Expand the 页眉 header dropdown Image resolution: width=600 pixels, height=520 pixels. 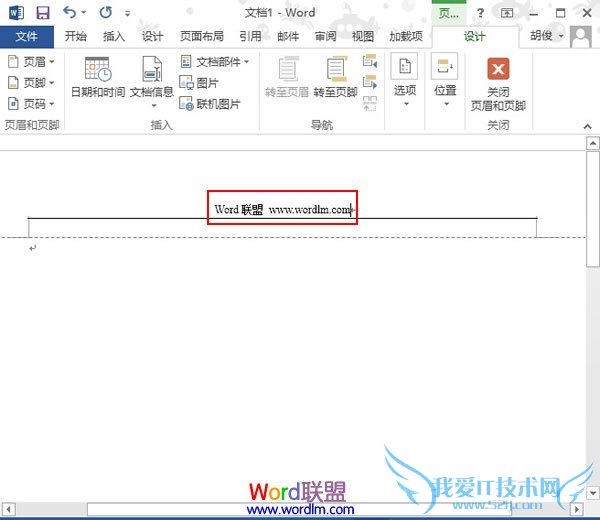pyautogui.click(x=31, y=62)
